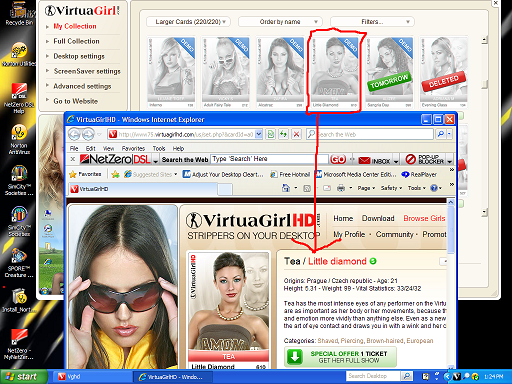Click the NetZero red GO button
This screenshot has width=512, height=384.
point(338,160)
